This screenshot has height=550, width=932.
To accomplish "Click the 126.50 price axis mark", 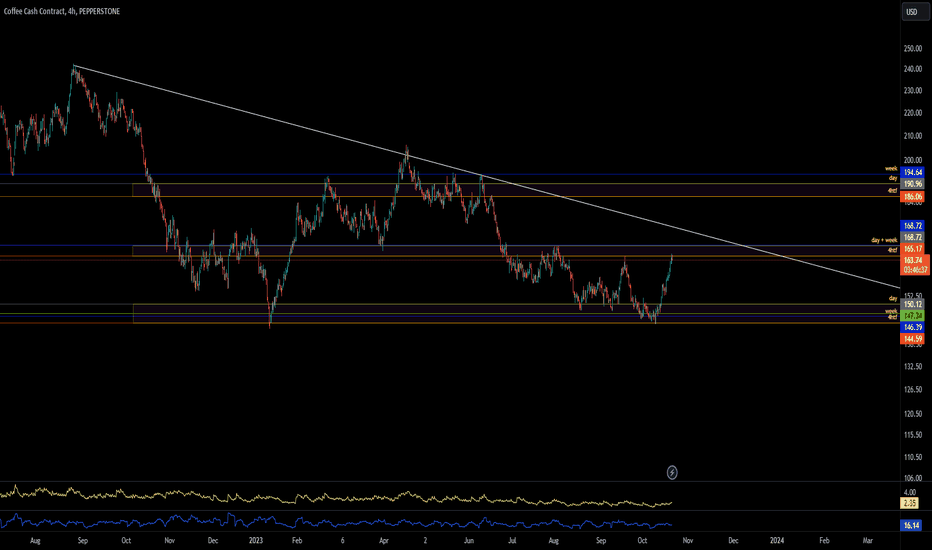I will tap(912, 389).
